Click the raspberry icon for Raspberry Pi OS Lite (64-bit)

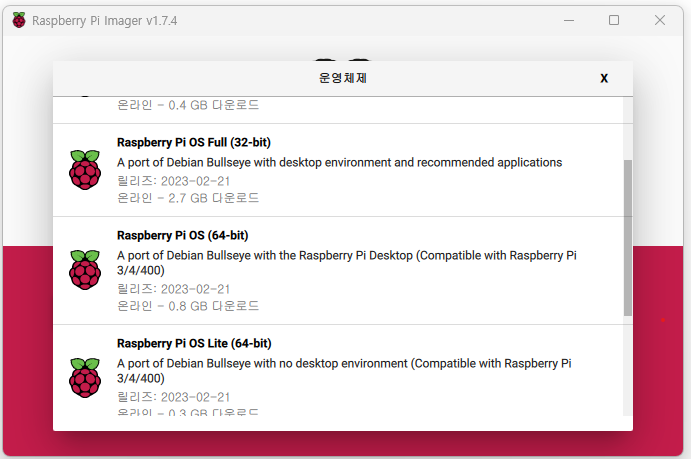(x=85, y=378)
